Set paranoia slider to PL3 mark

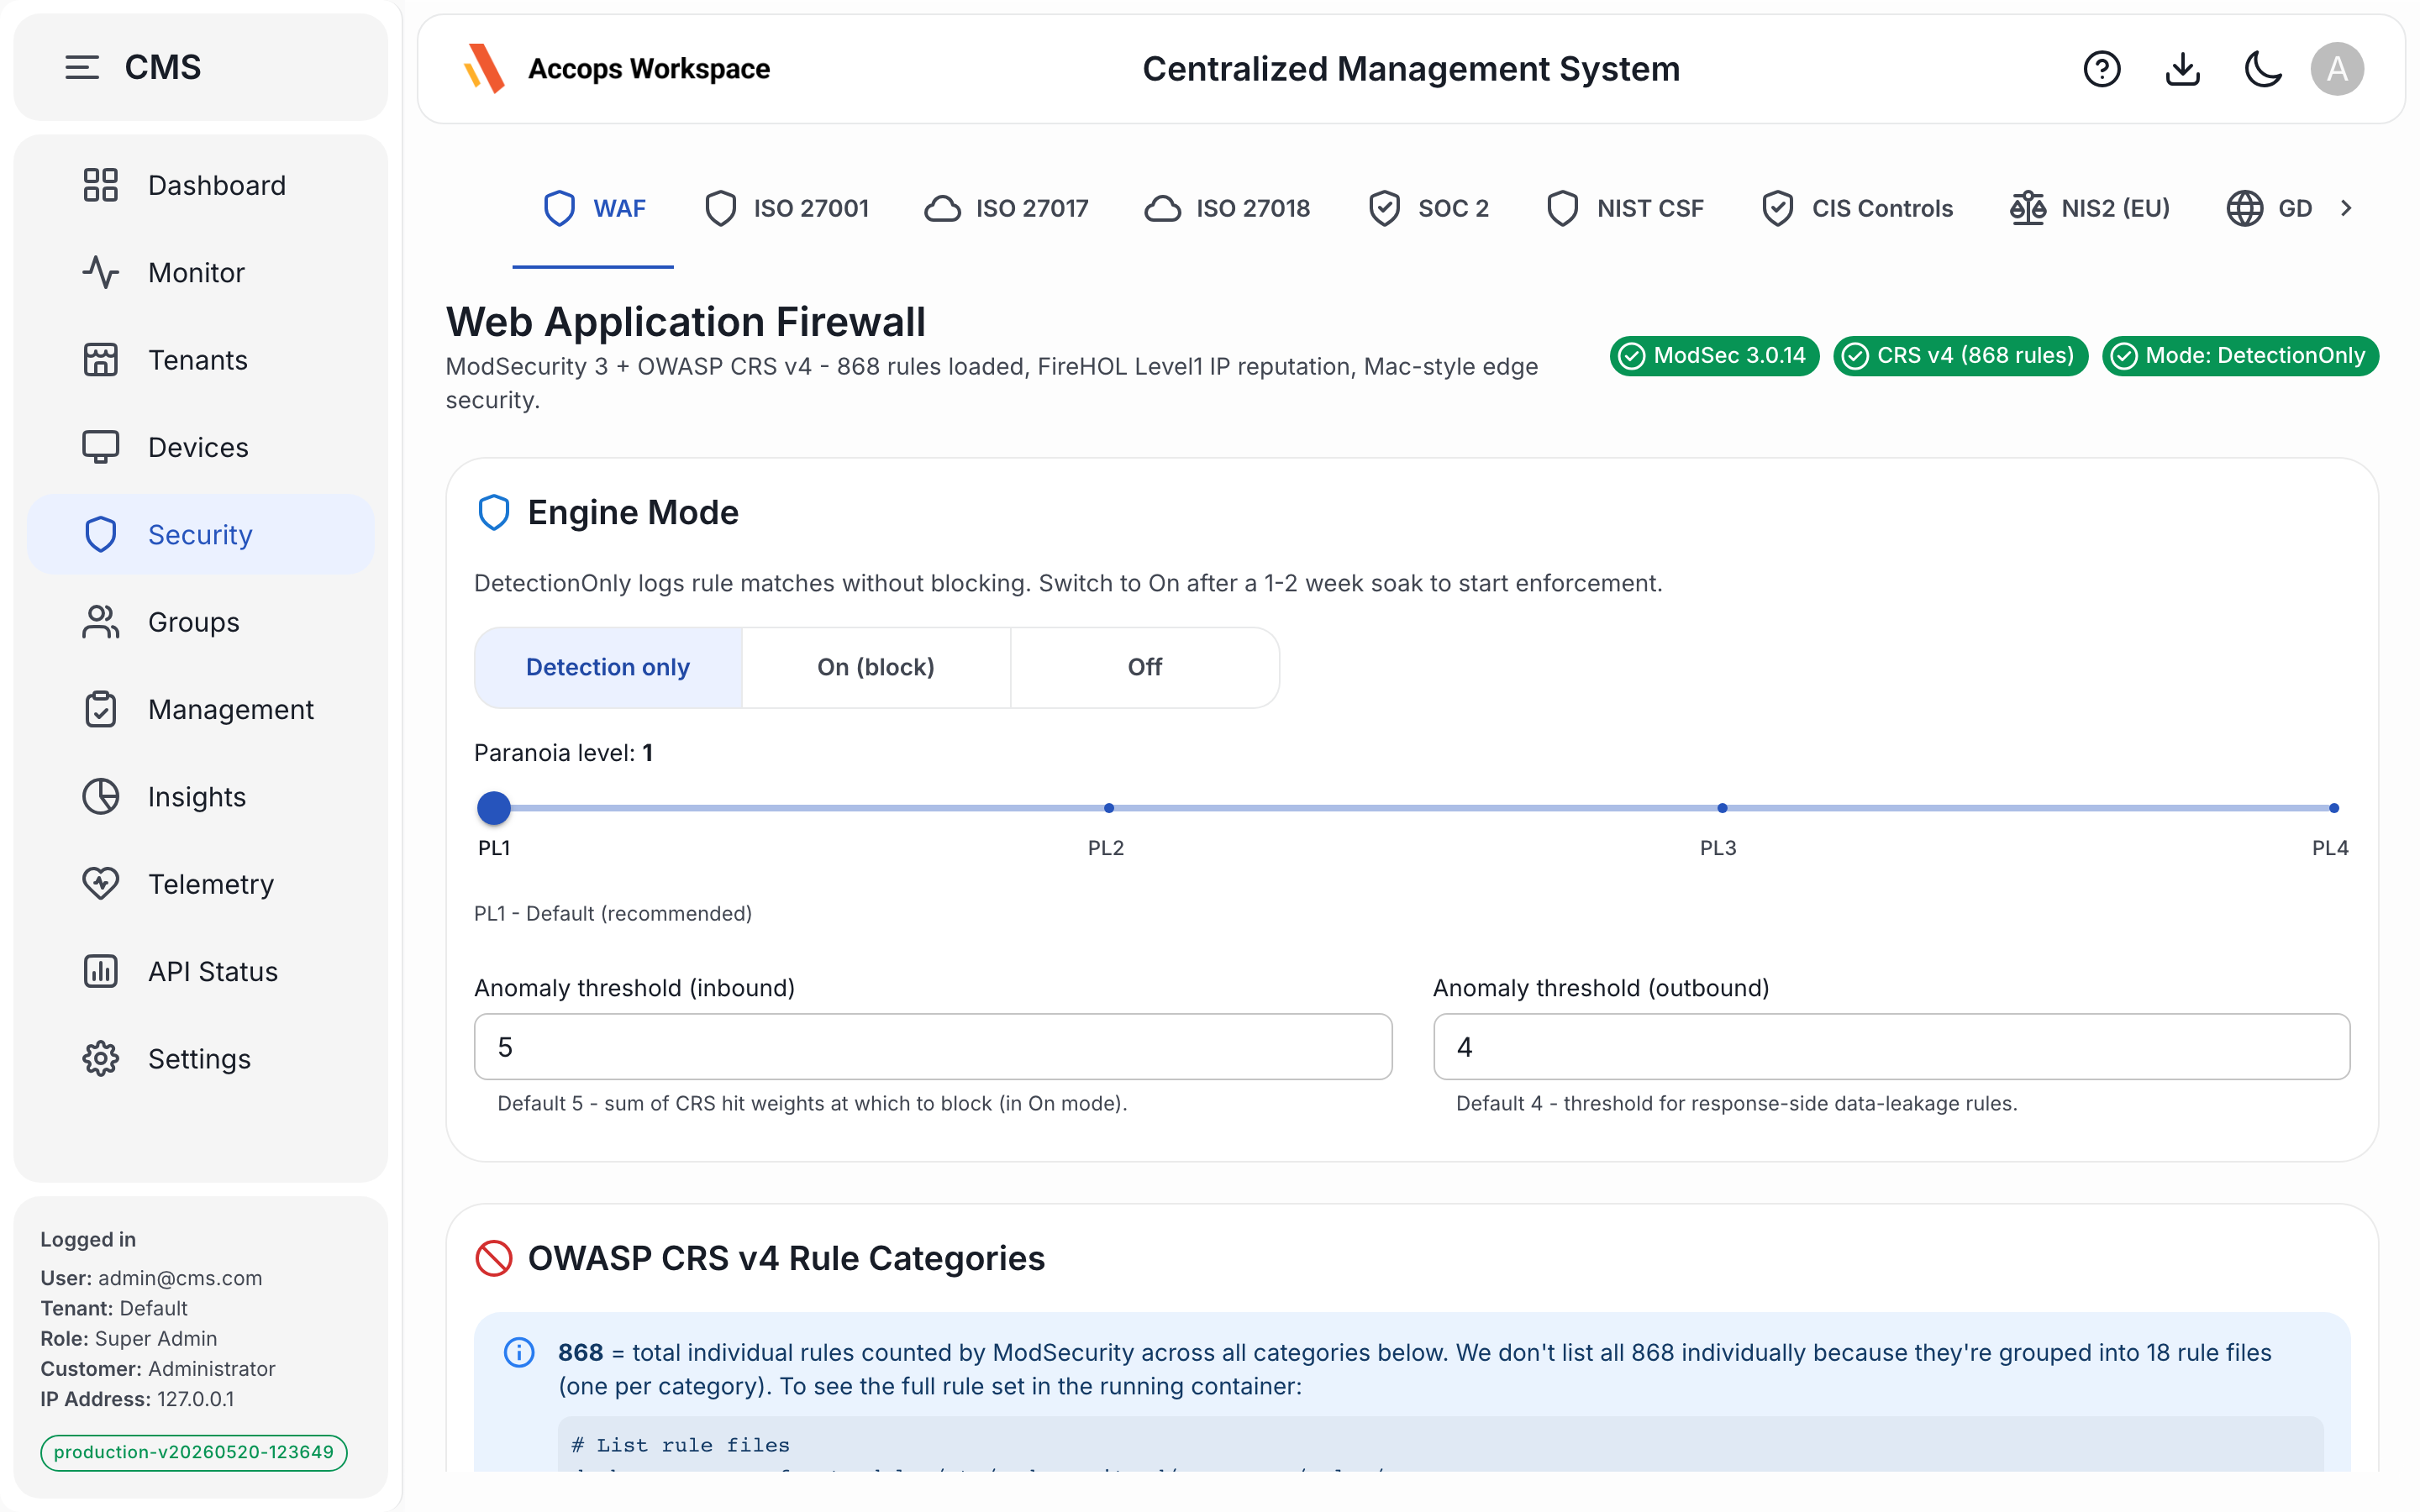tap(1721, 807)
